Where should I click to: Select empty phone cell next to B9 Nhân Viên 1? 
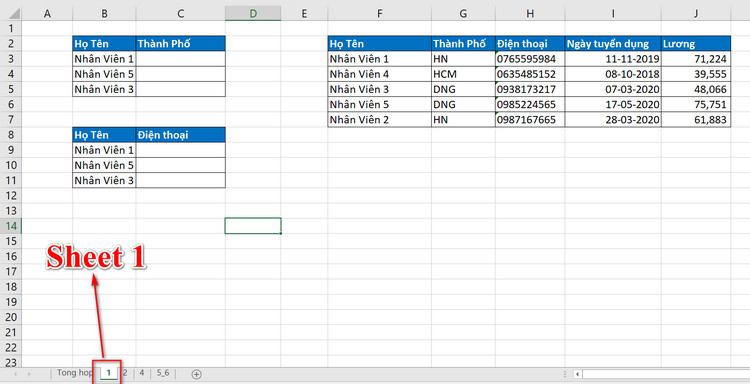coord(180,150)
